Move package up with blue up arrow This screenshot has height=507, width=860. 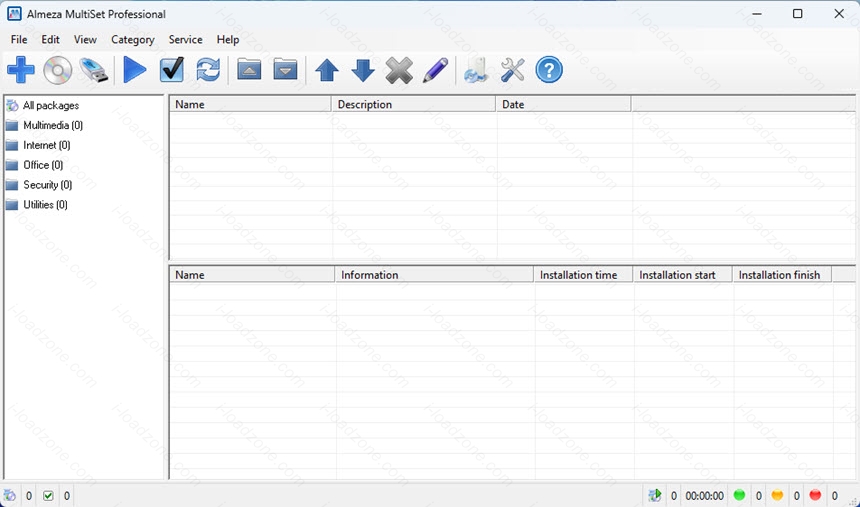tap(327, 70)
